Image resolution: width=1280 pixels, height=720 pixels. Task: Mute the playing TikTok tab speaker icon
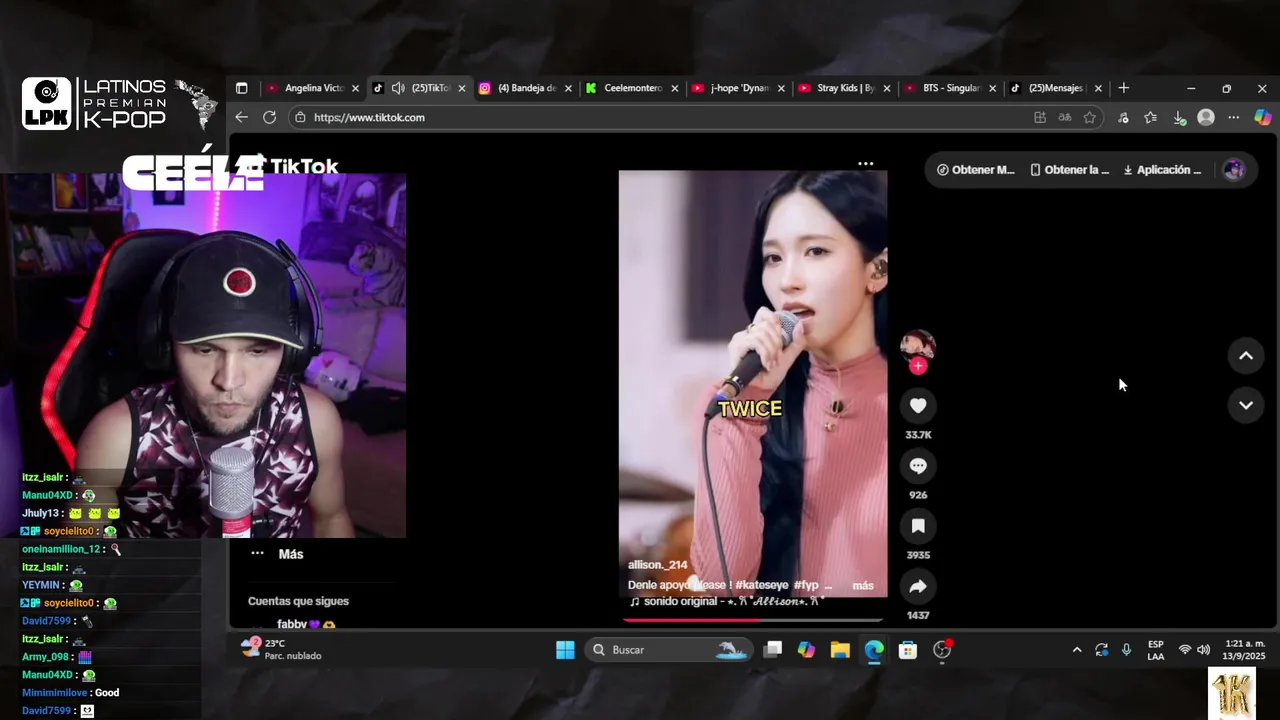coord(398,88)
